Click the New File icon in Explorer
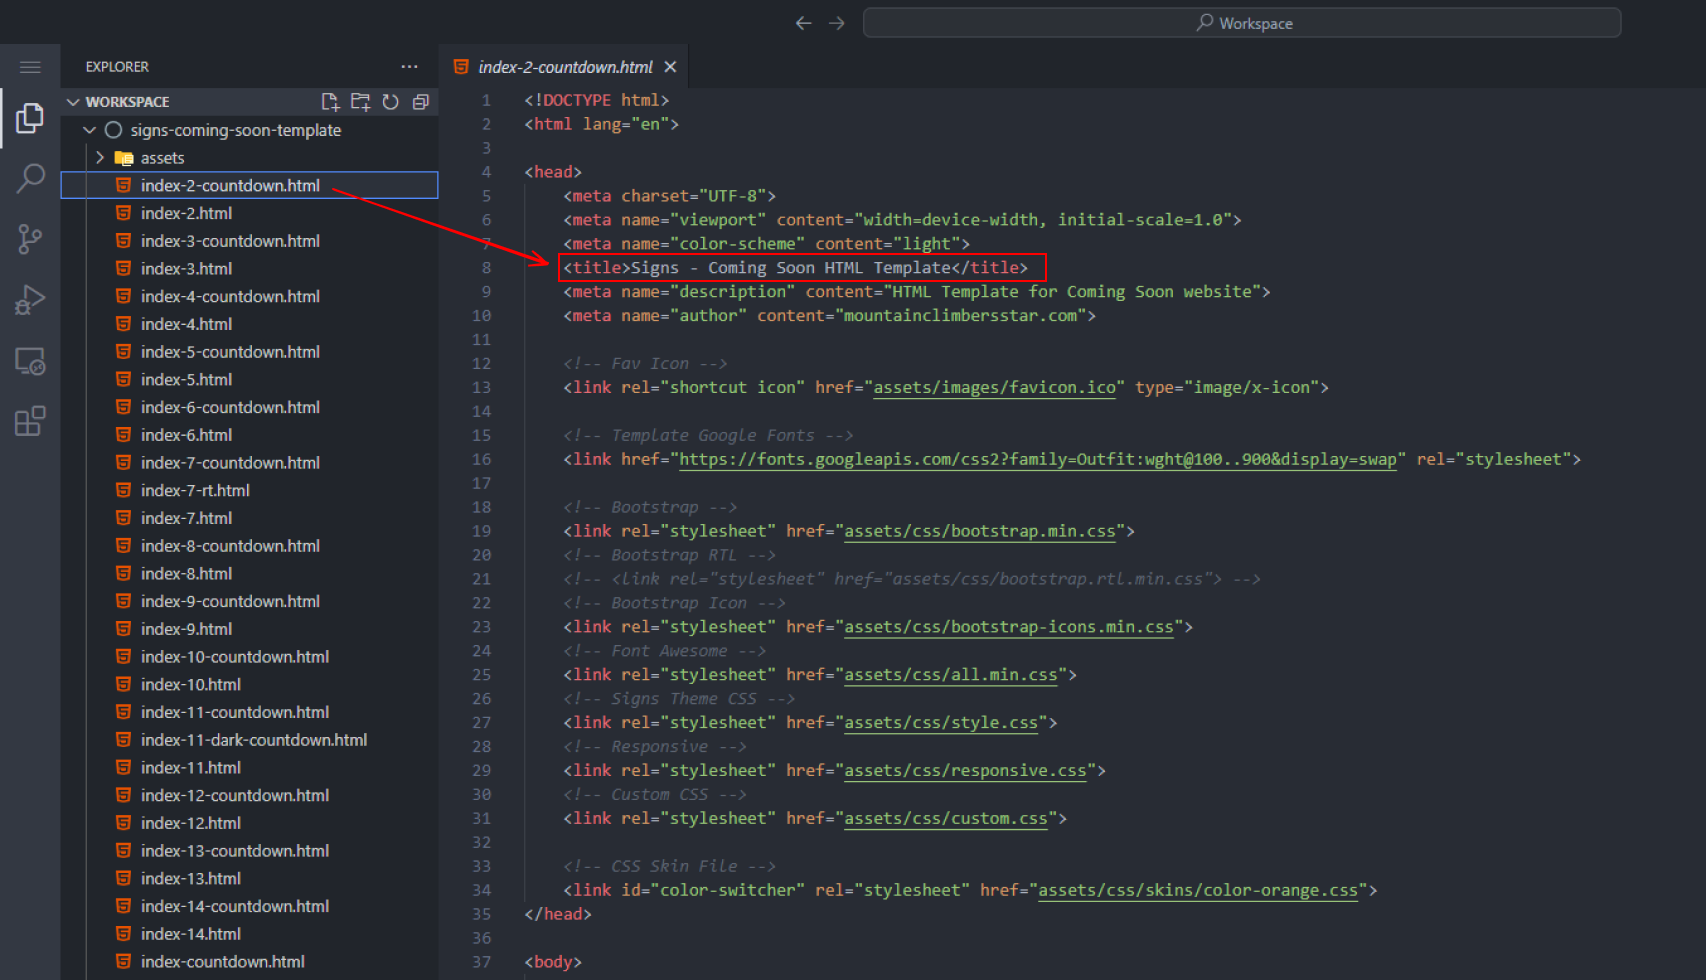 point(330,102)
